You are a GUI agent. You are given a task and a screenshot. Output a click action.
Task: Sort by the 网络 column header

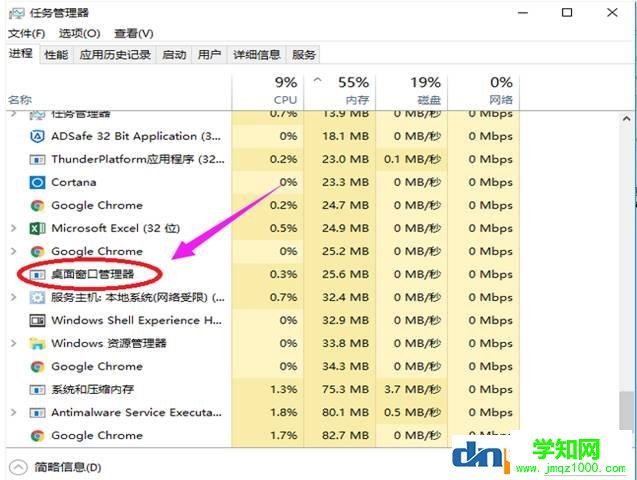click(483, 92)
